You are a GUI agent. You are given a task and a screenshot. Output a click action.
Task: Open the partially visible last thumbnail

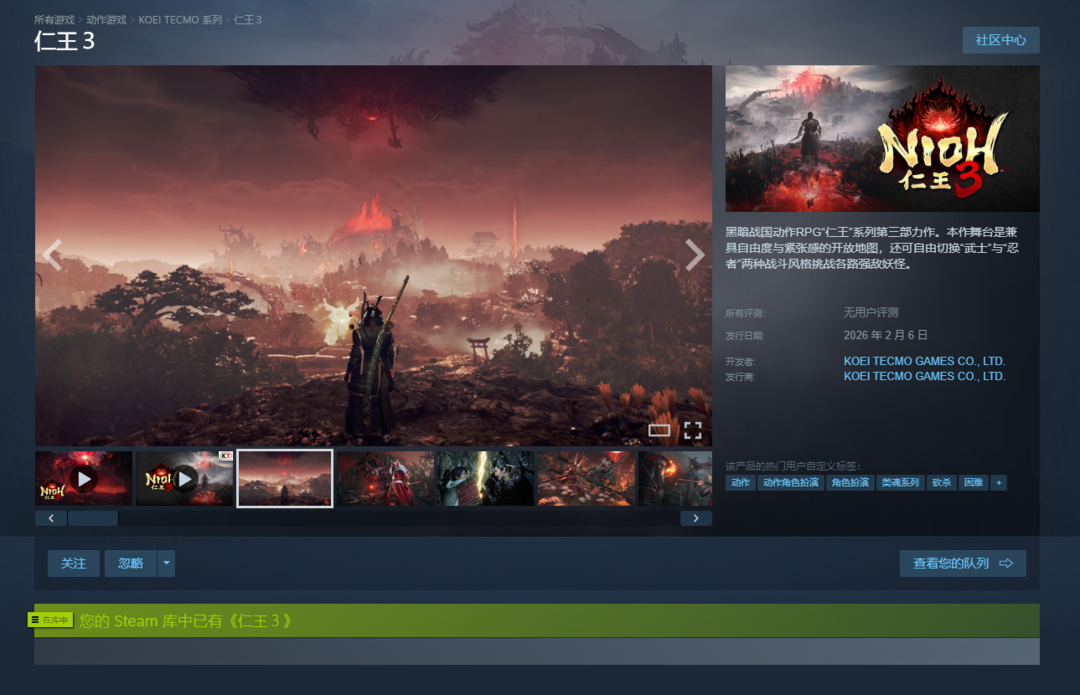pos(675,479)
